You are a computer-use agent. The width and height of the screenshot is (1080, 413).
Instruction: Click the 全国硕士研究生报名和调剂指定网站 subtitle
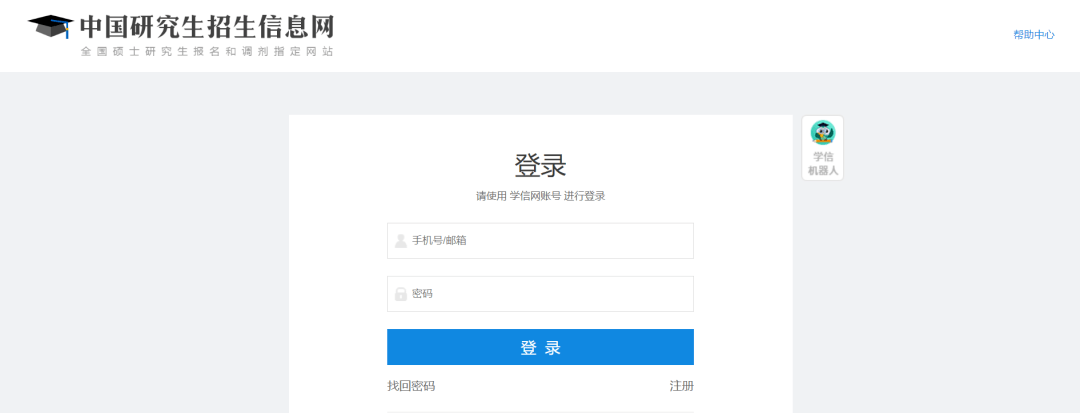pyautogui.click(x=207, y=51)
